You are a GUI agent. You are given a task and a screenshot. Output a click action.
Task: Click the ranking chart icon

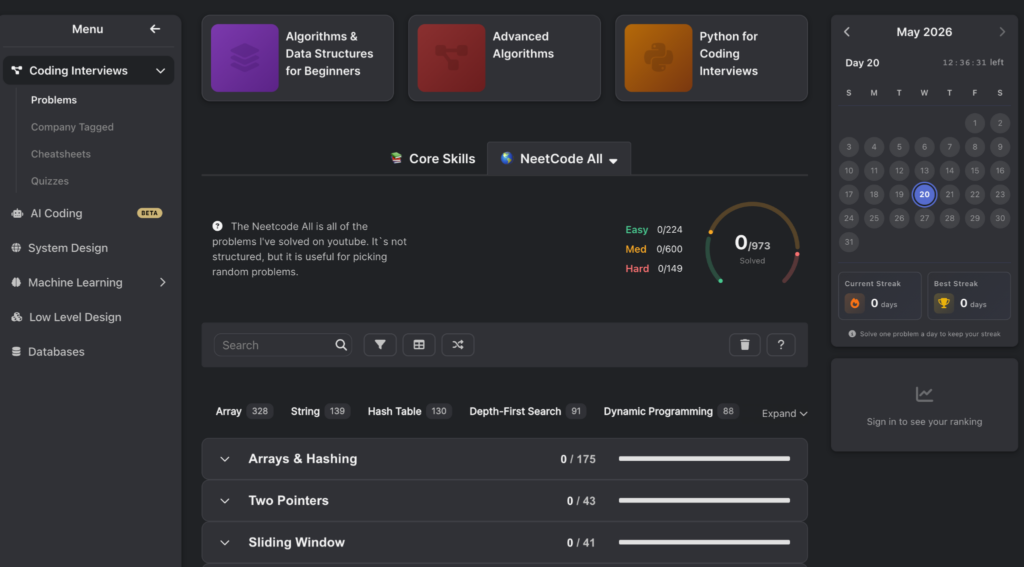pyautogui.click(x=924, y=394)
